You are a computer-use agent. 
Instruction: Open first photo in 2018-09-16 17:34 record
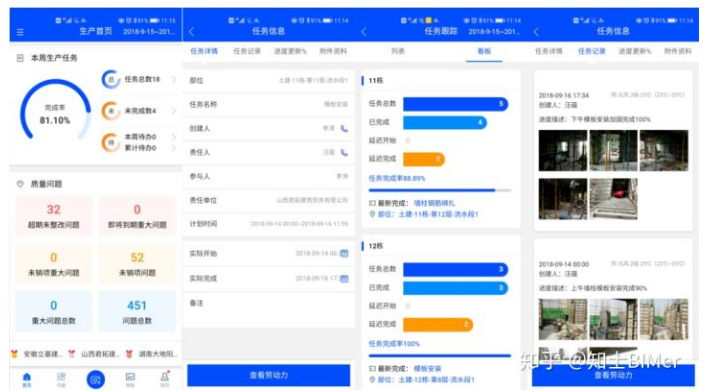coord(563,151)
